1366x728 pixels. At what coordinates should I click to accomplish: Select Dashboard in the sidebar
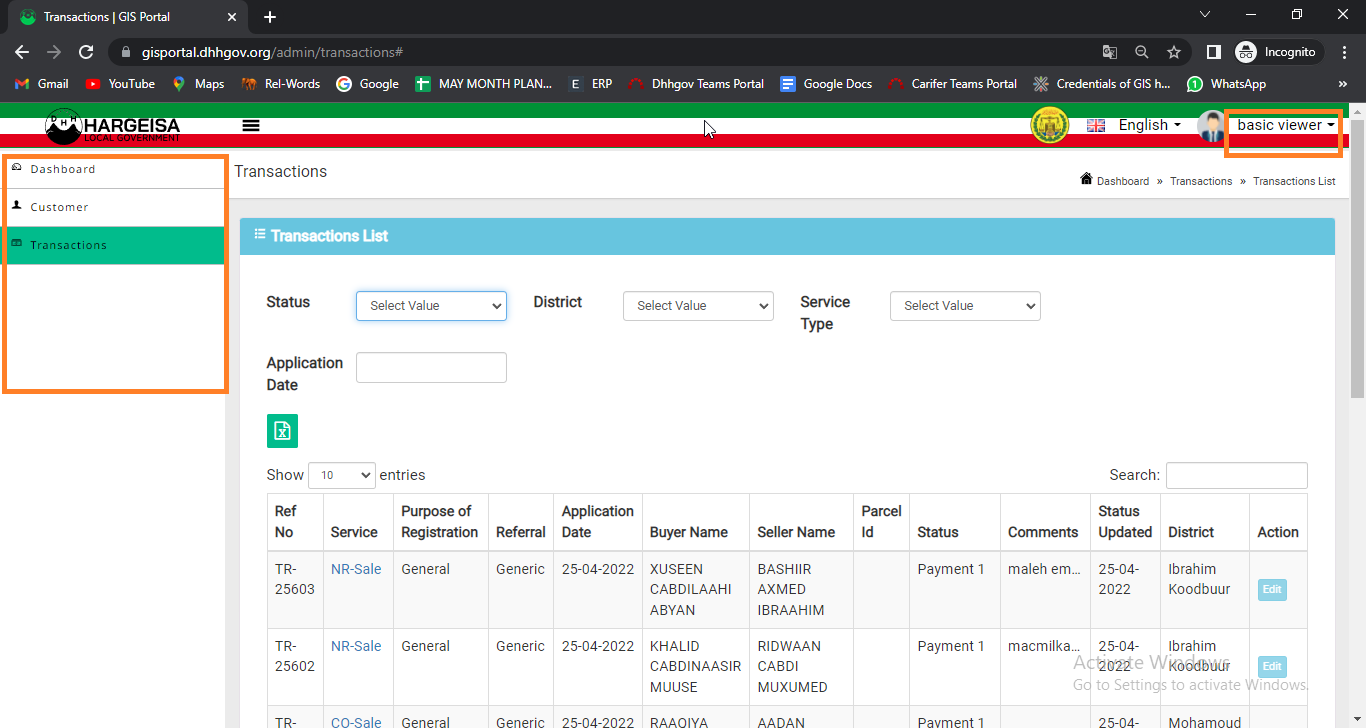113,169
